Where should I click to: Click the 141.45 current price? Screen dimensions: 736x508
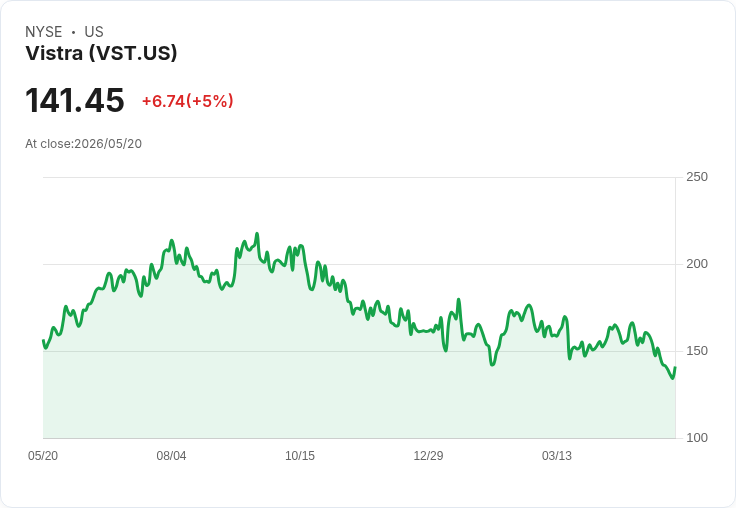click(x=75, y=100)
